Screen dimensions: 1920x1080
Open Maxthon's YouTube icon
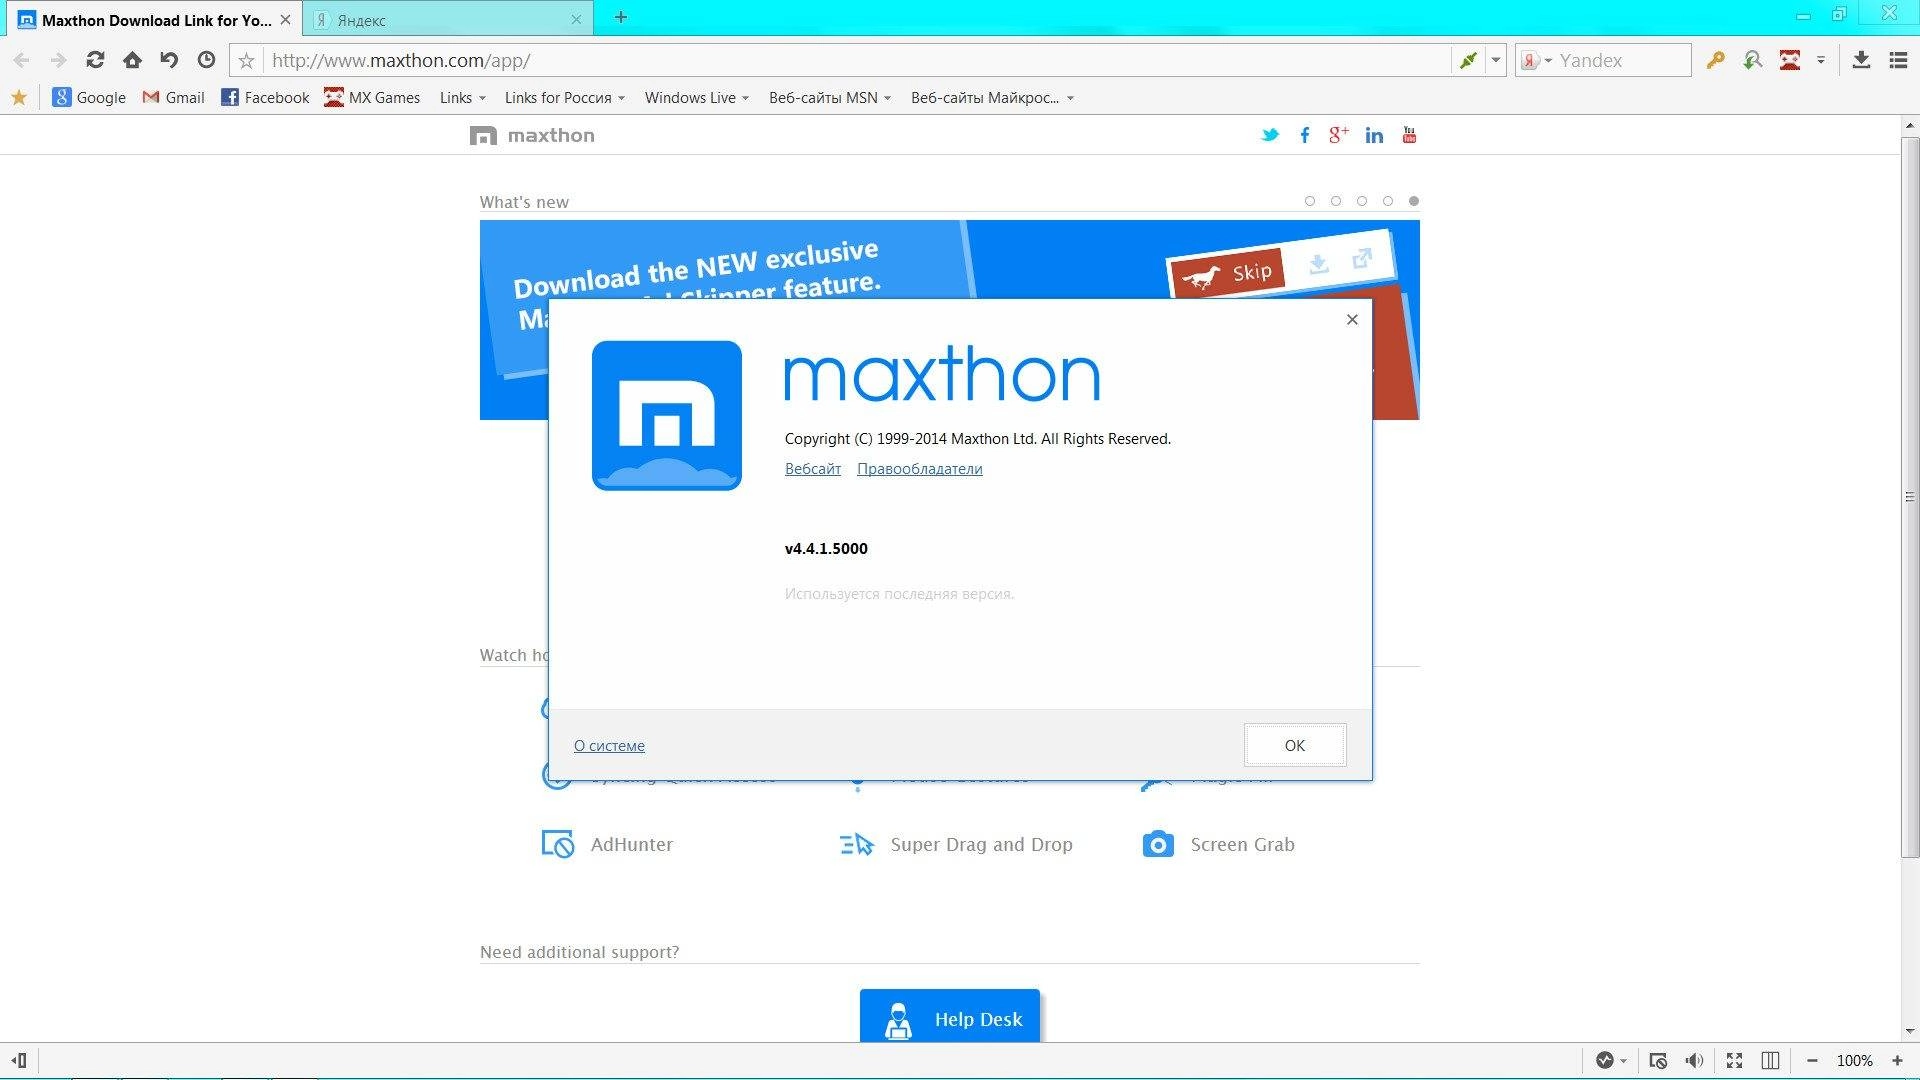pyautogui.click(x=1409, y=135)
